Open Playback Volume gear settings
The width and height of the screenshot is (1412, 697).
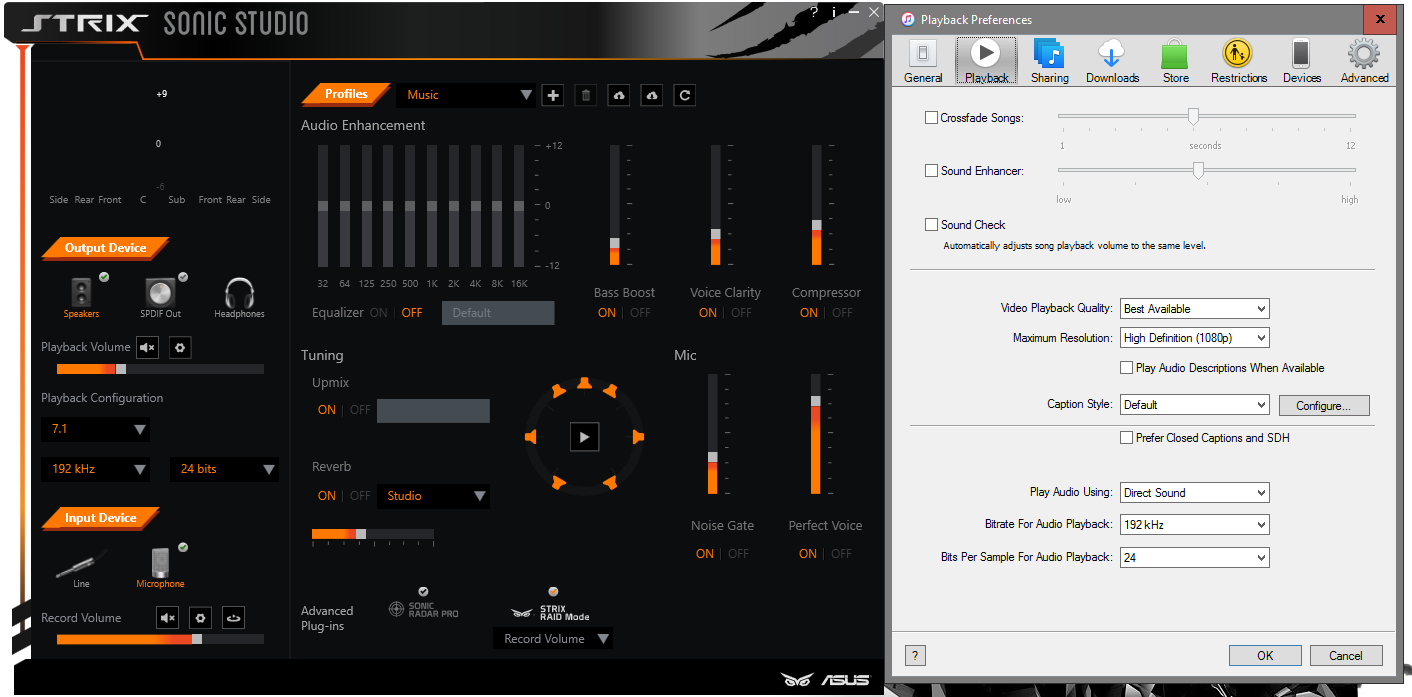(180, 347)
